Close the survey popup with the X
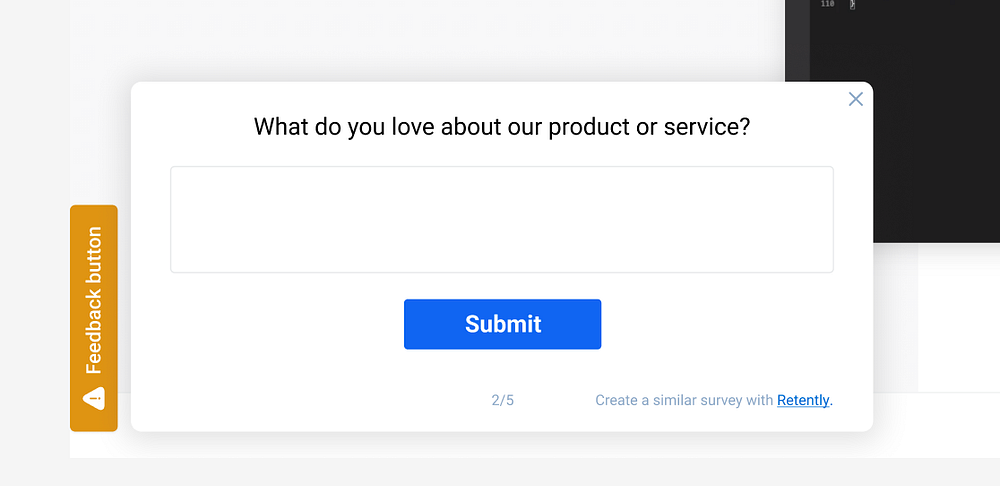The width and height of the screenshot is (1000, 486). tap(855, 99)
